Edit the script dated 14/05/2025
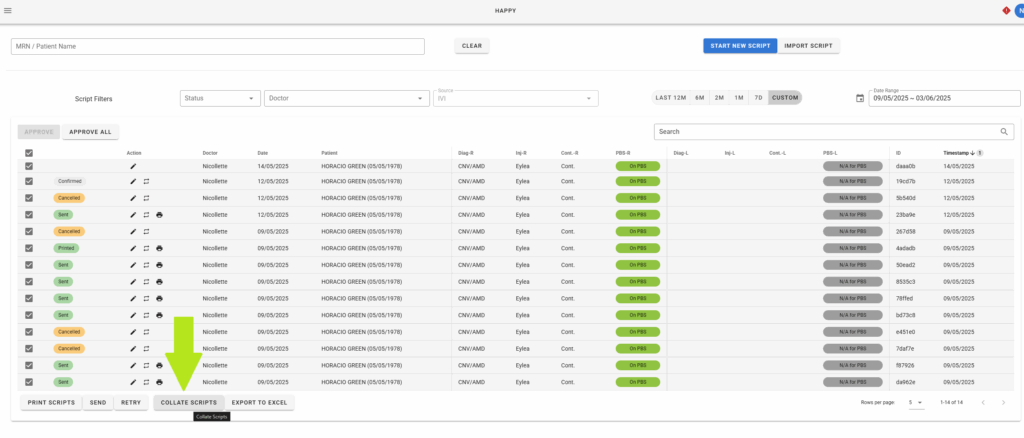 [133, 165]
